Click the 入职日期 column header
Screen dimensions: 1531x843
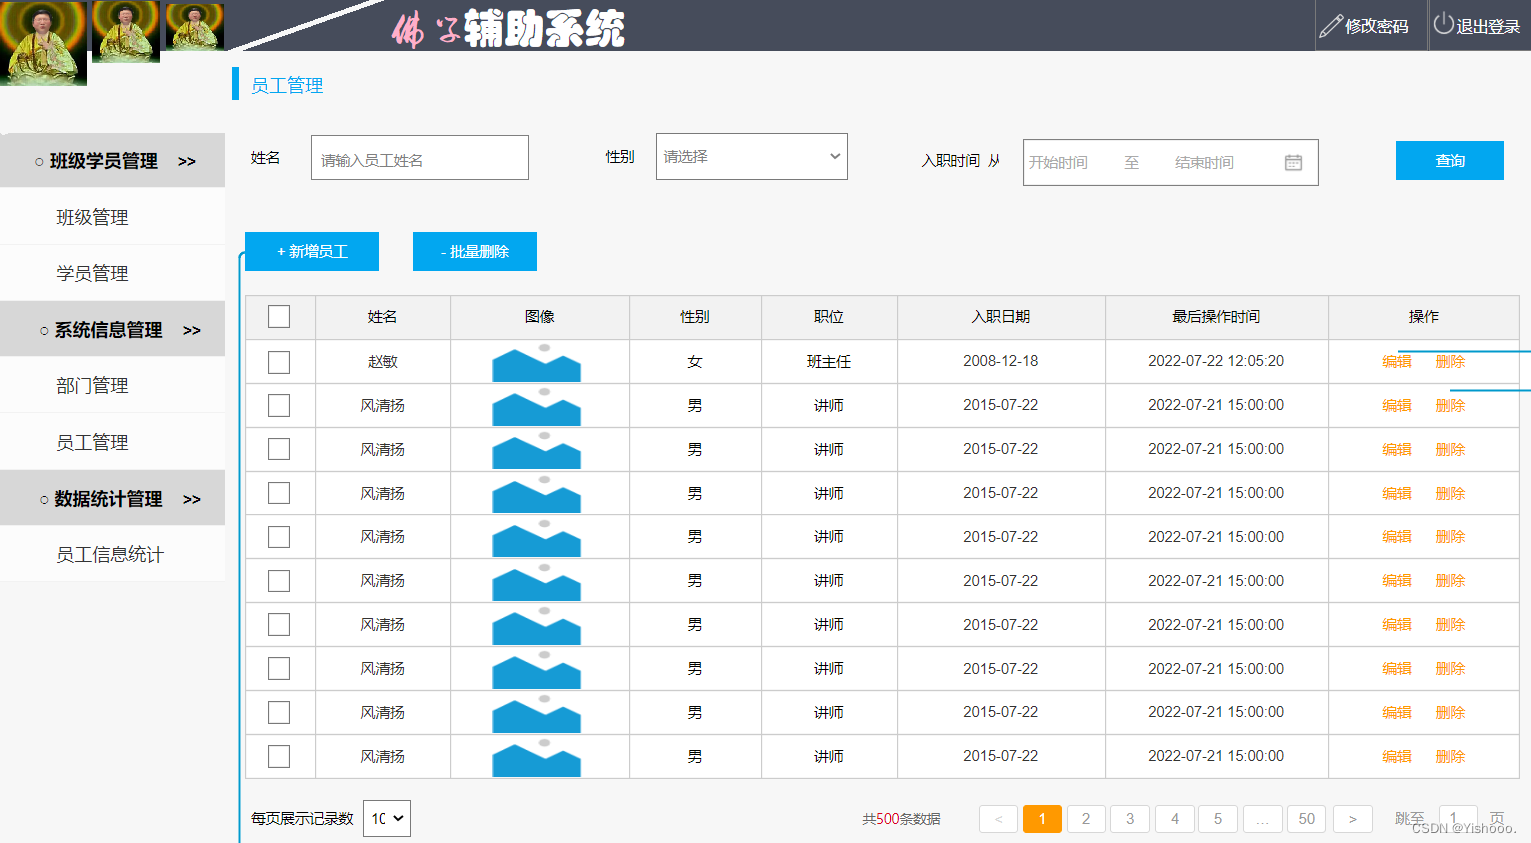1001,317
